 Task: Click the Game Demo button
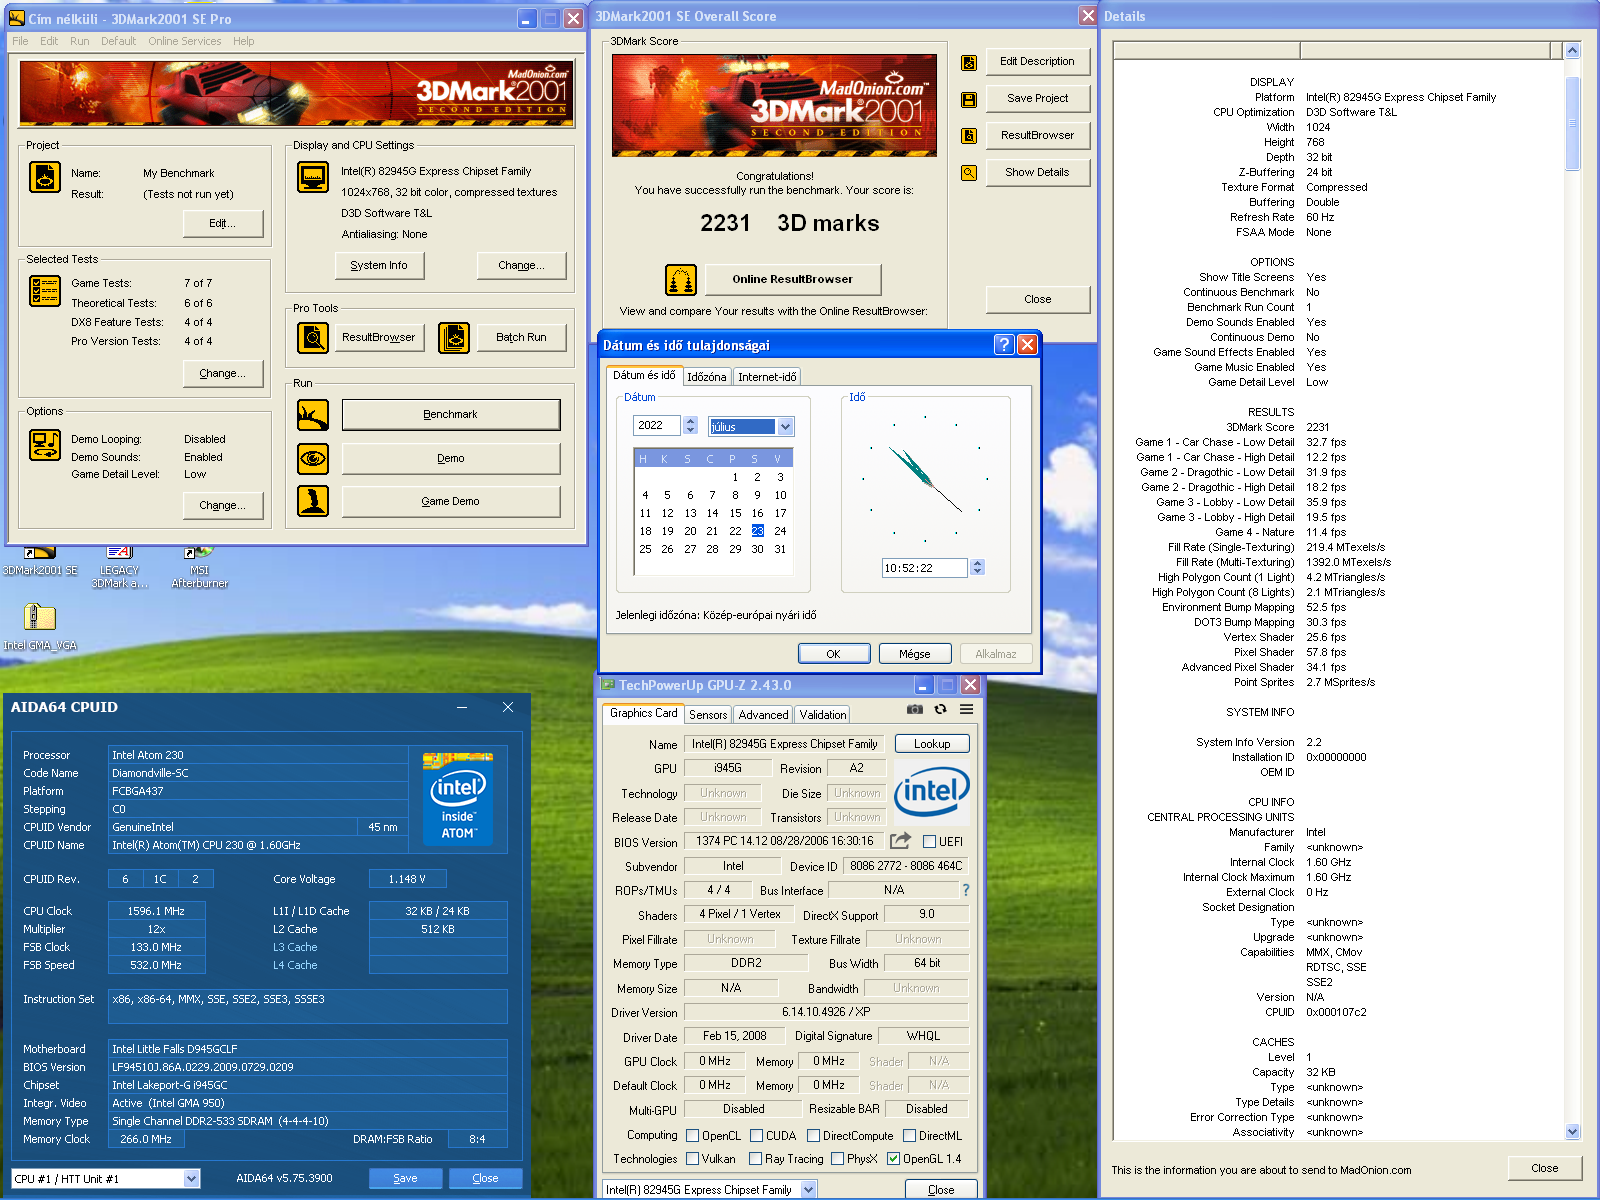451,502
